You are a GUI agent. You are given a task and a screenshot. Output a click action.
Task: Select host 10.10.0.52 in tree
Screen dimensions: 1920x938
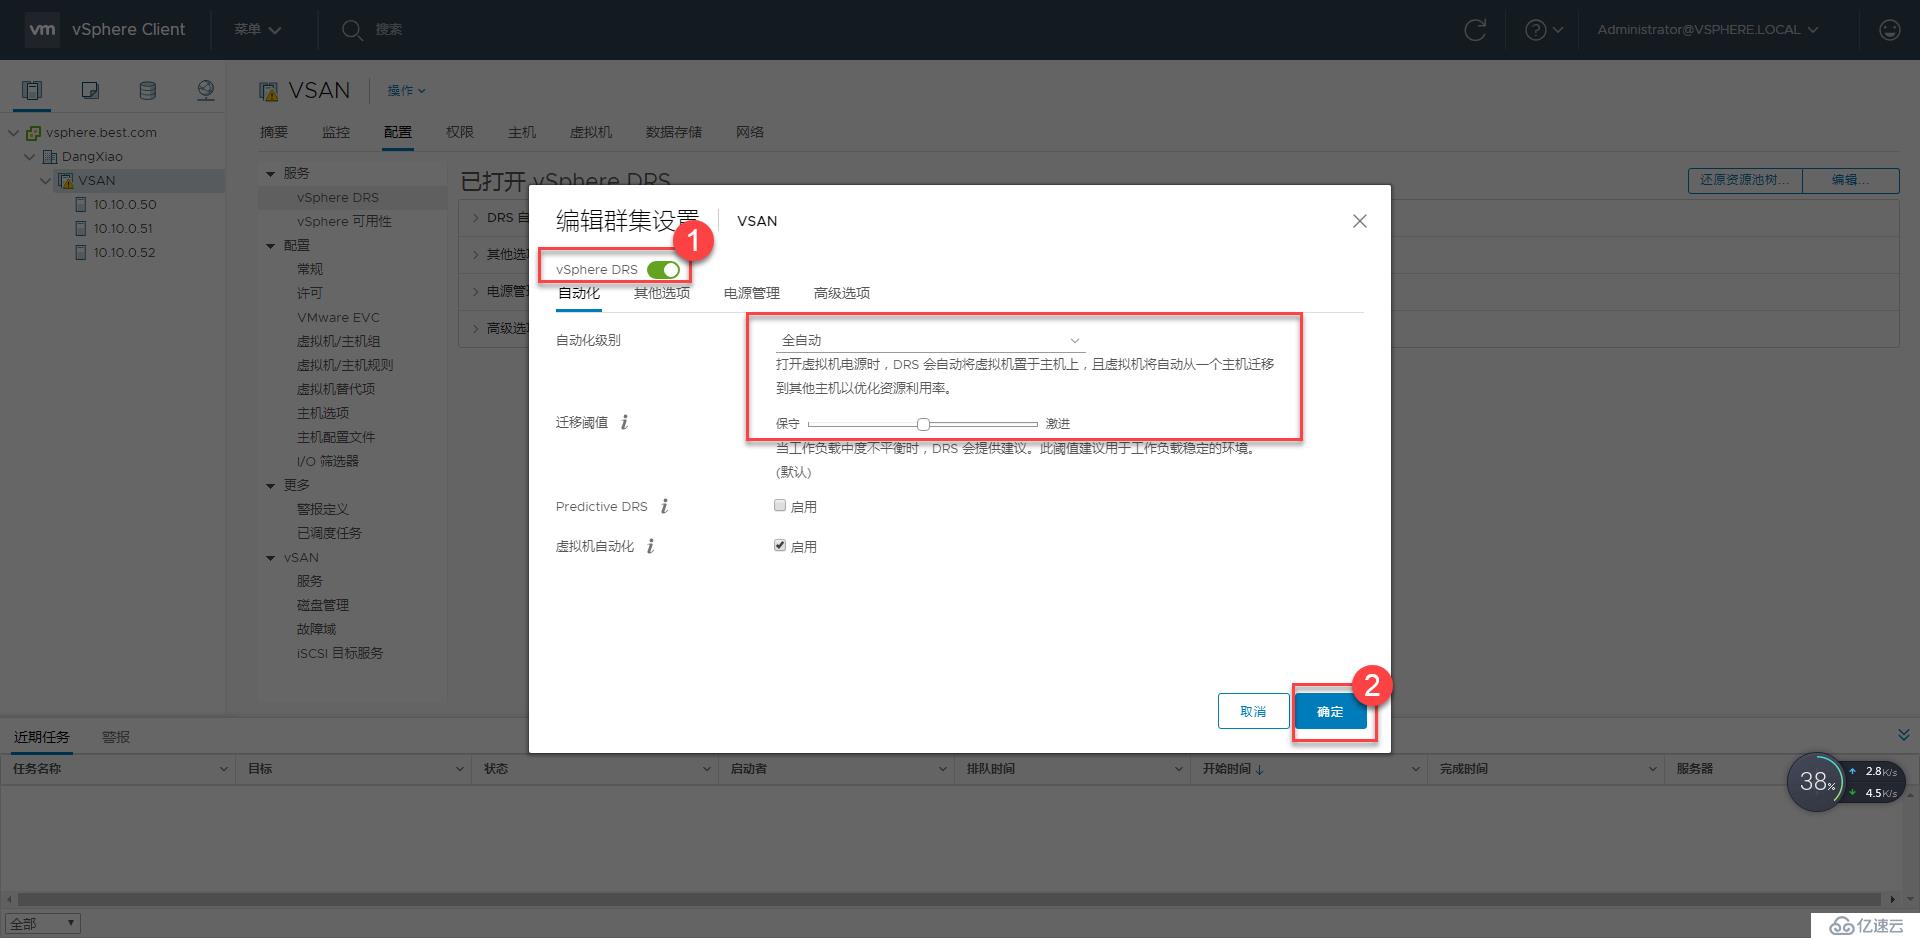point(124,252)
